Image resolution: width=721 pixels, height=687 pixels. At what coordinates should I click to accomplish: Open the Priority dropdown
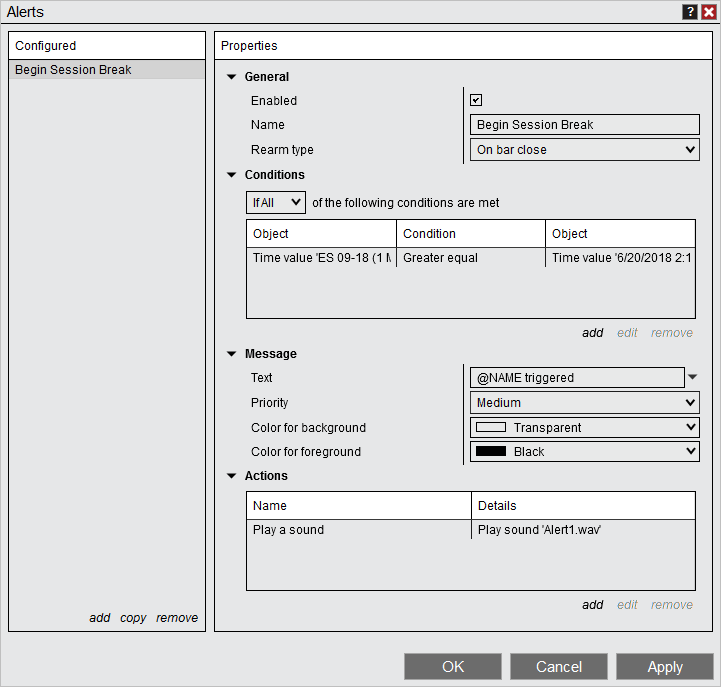click(585, 403)
